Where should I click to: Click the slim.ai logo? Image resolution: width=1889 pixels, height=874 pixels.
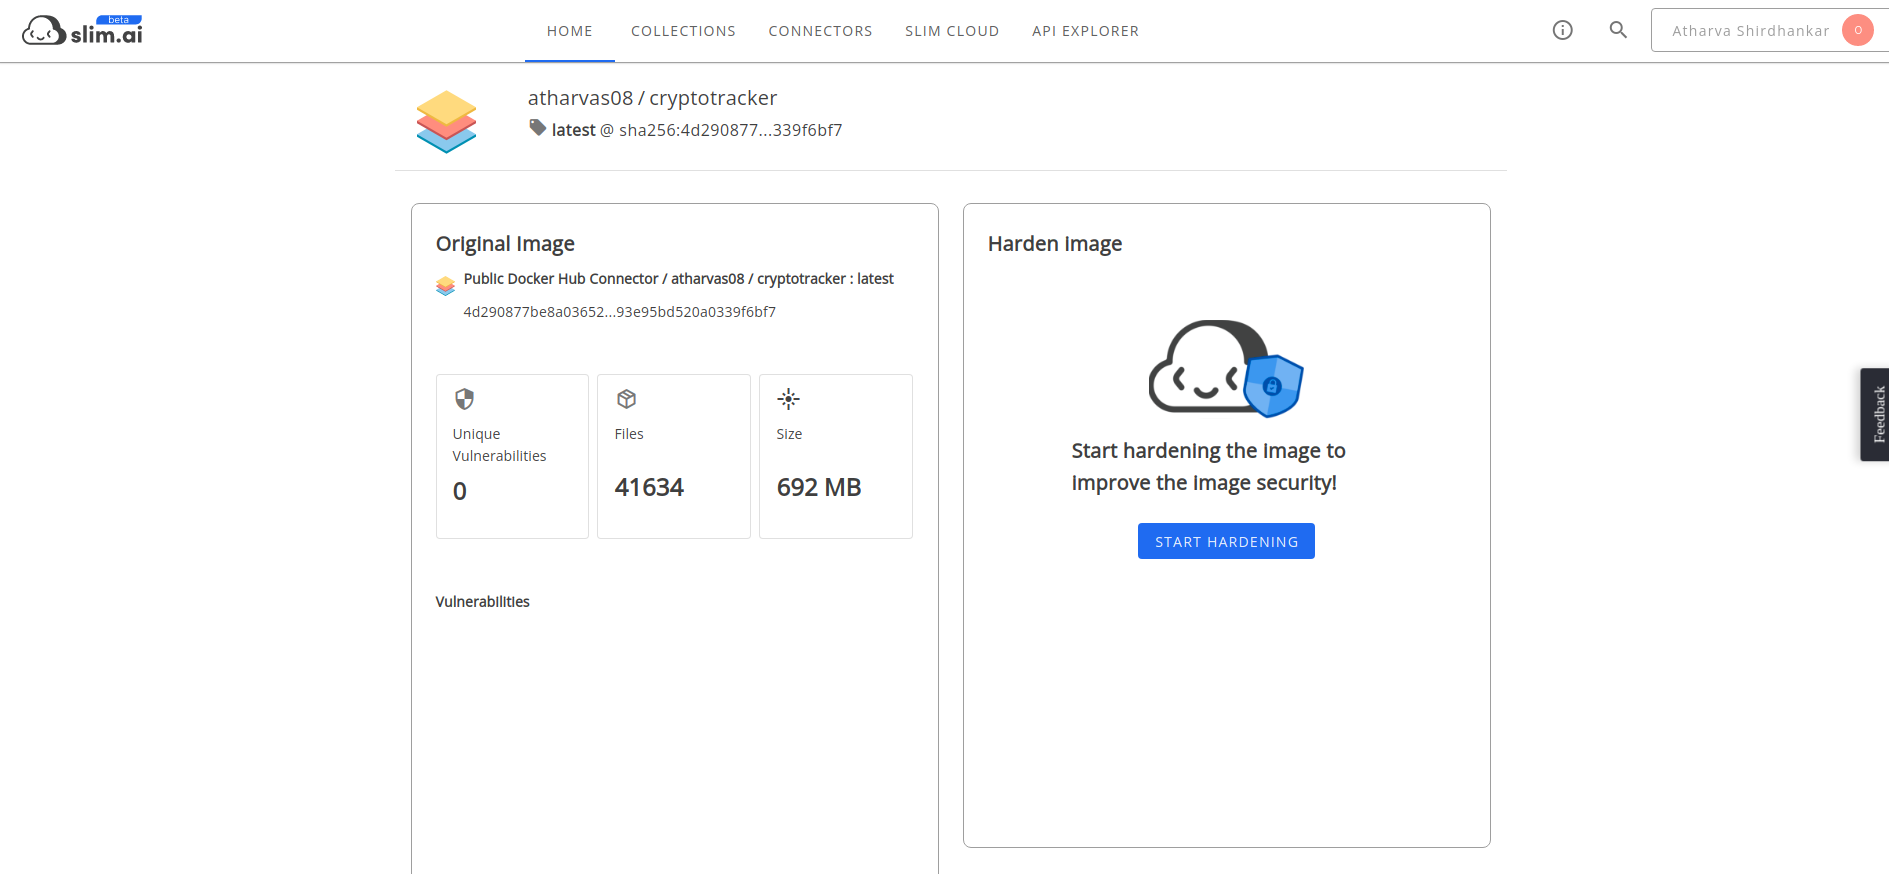point(82,30)
